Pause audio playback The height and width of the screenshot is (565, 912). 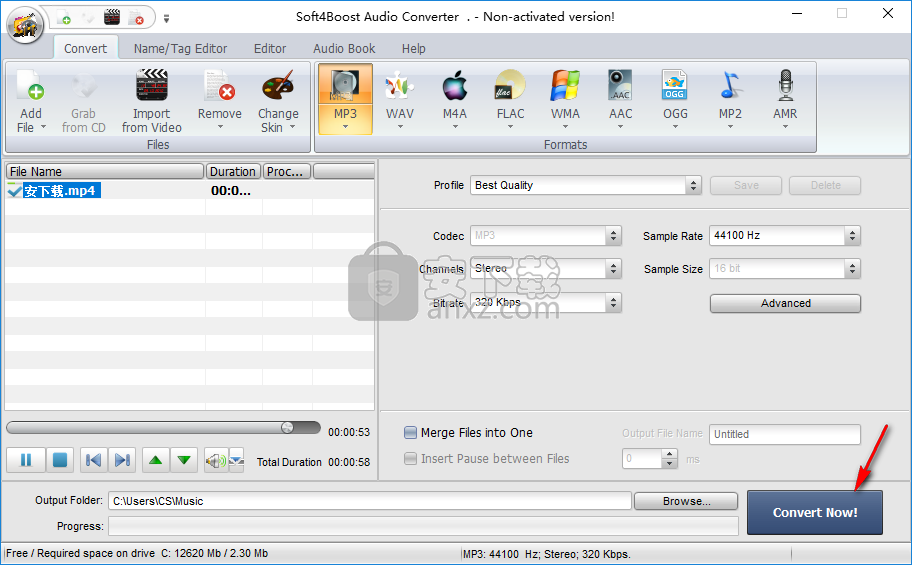[x=26, y=460]
